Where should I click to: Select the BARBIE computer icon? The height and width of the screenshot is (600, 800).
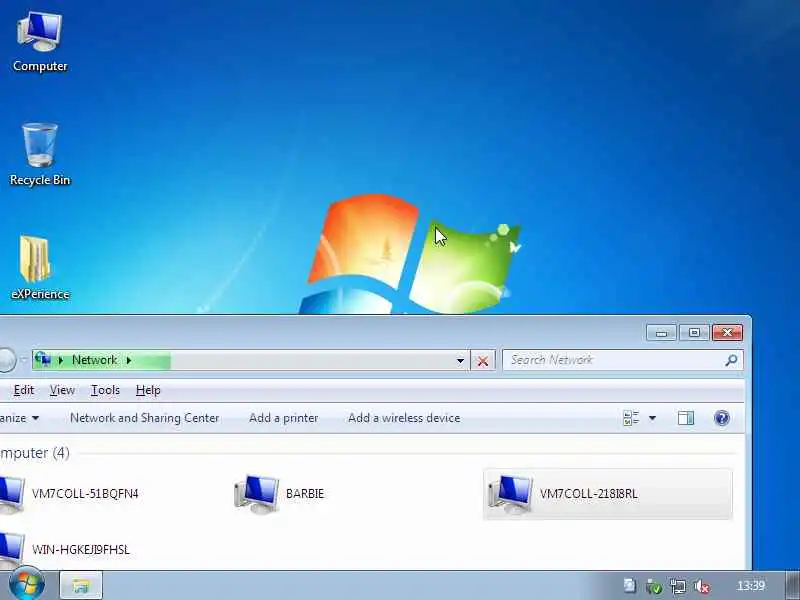pos(257,494)
